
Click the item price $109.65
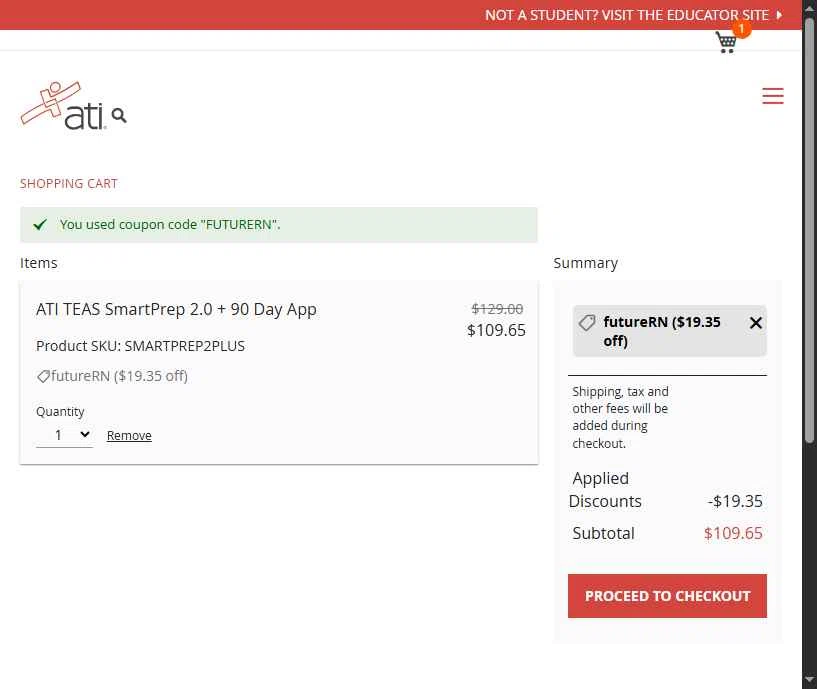click(x=496, y=330)
